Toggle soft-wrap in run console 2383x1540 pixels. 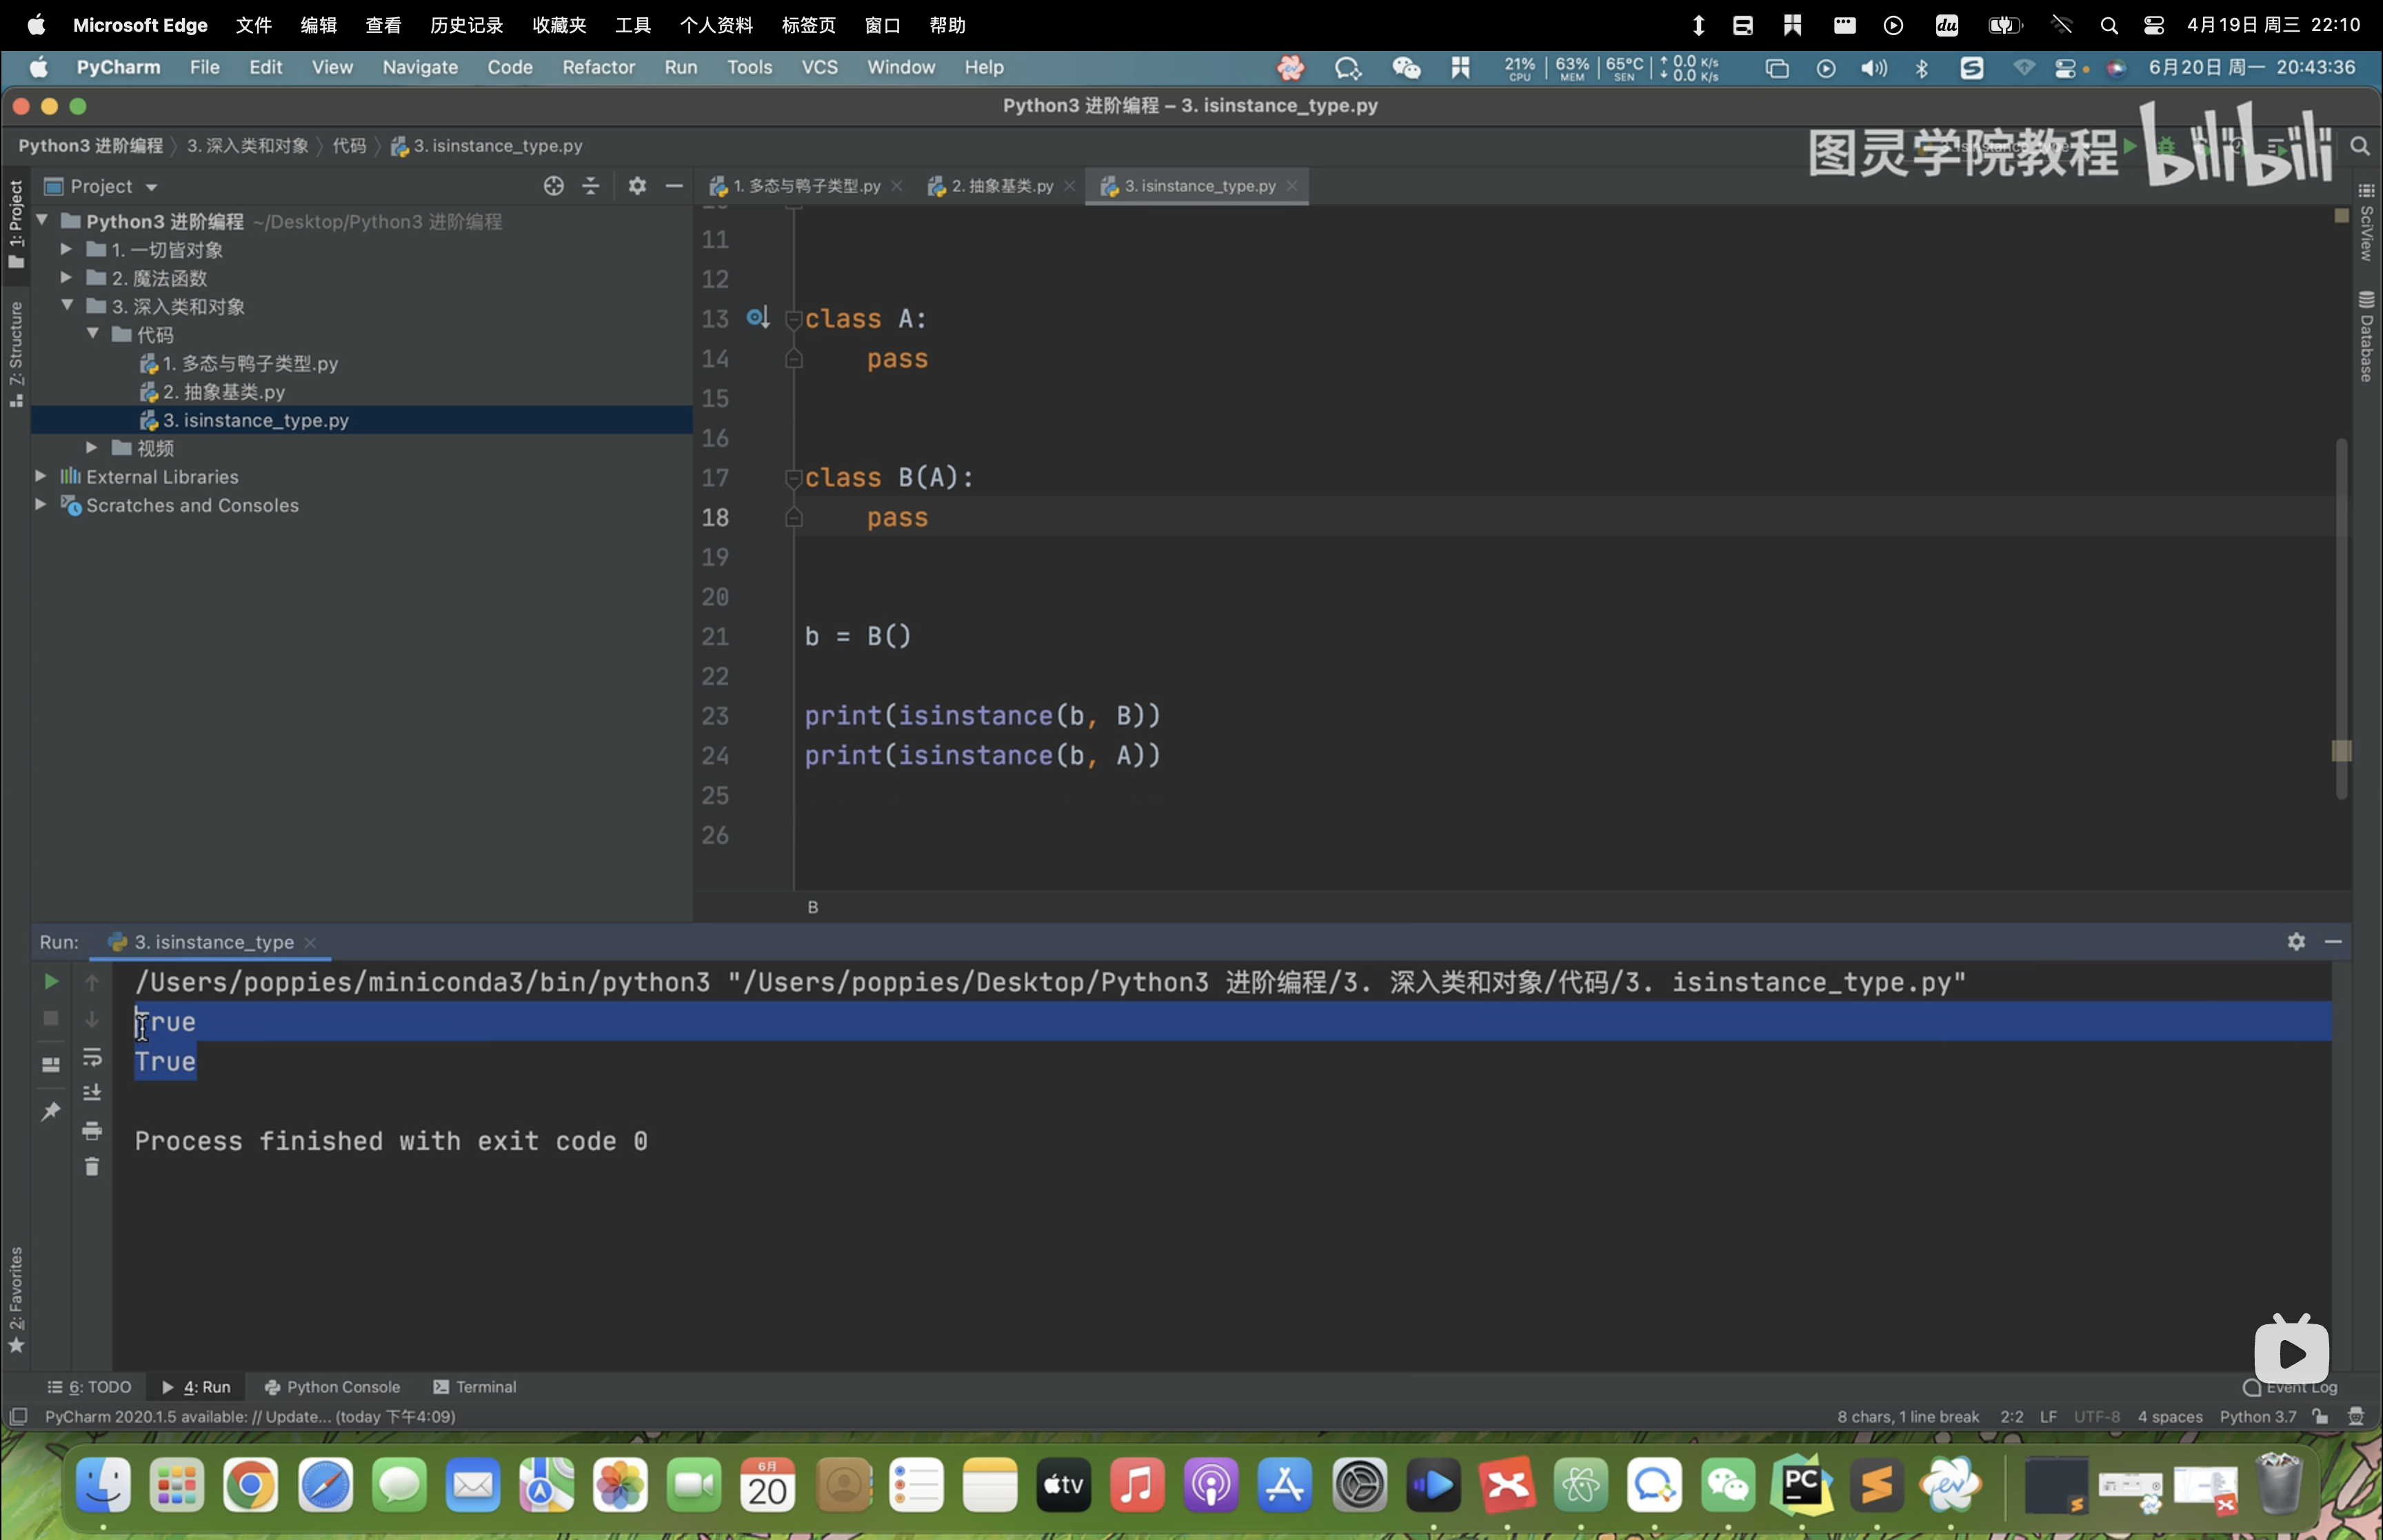[92, 1057]
